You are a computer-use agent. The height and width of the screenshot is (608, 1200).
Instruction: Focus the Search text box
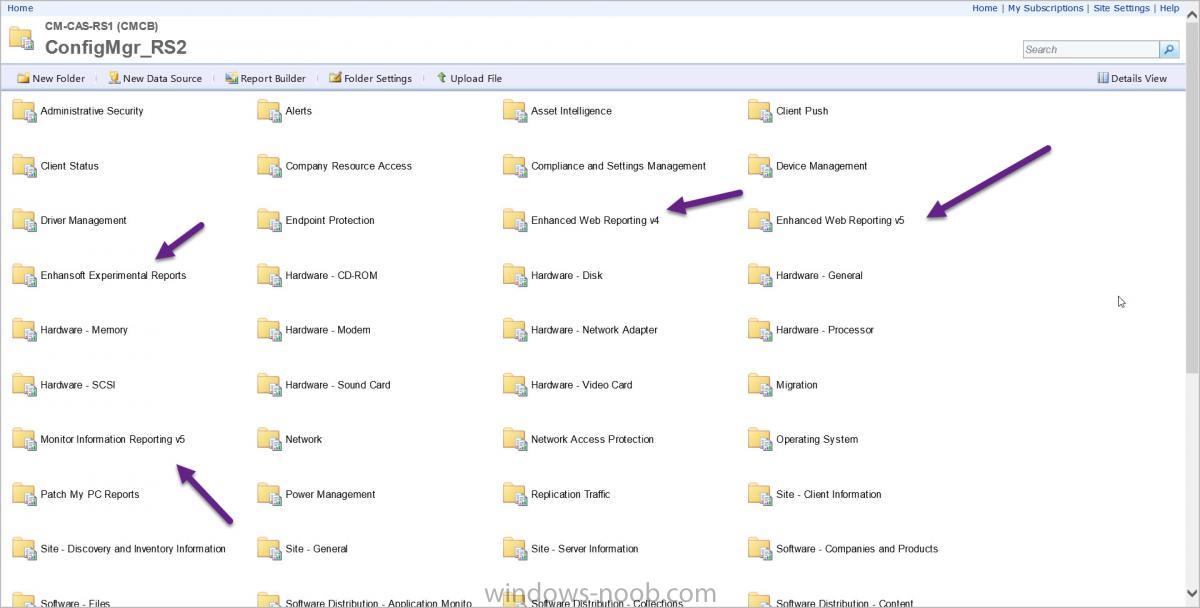click(x=1090, y=49)
